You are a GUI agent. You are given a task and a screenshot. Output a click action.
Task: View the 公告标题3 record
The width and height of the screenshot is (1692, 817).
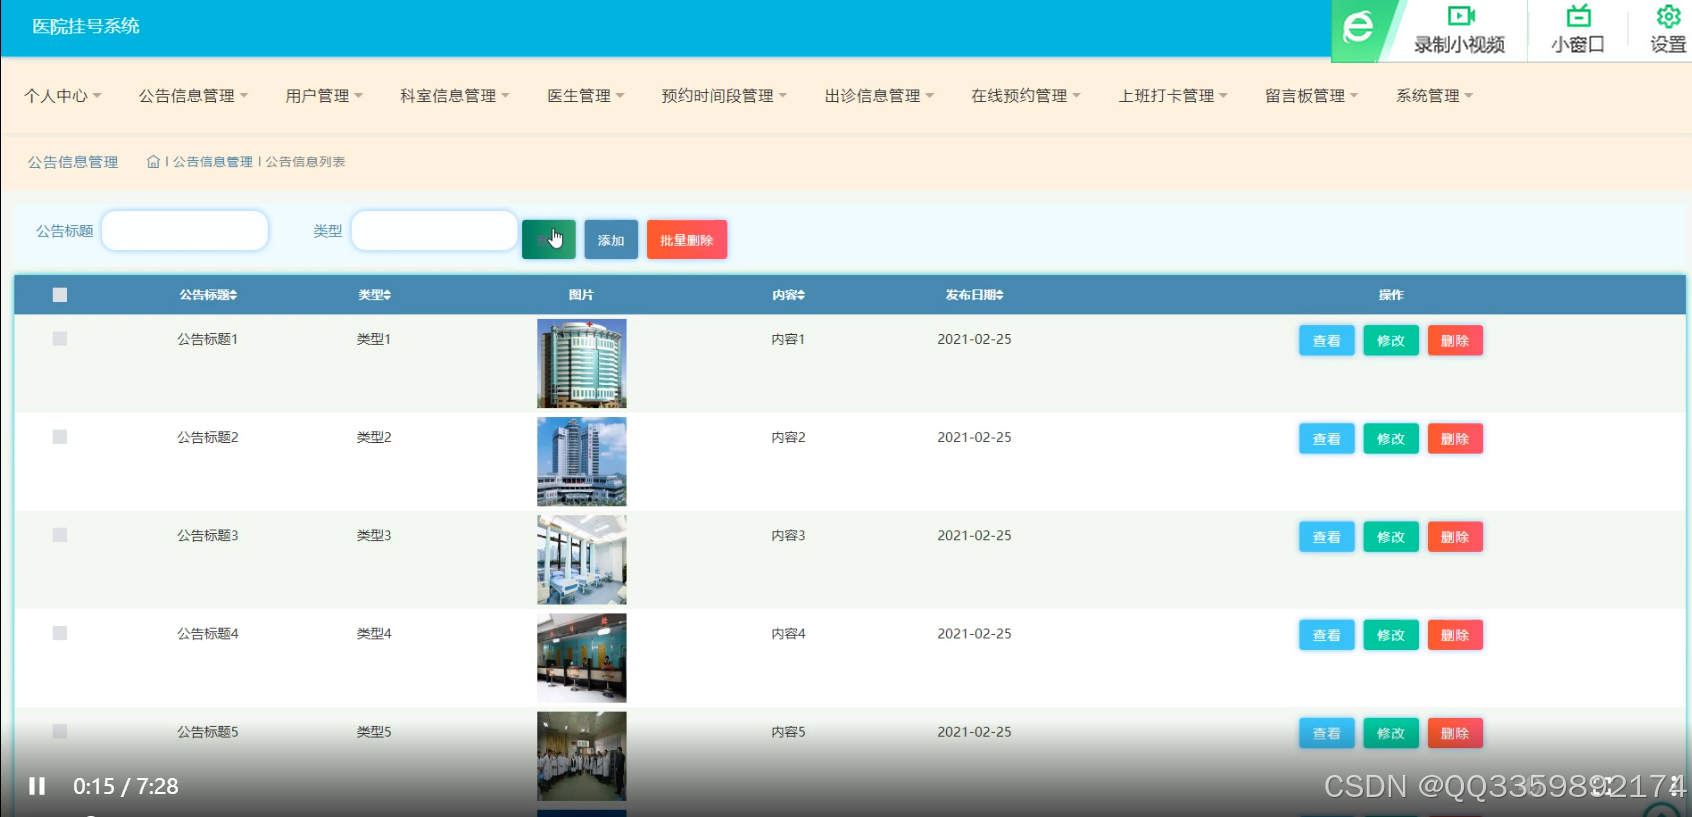coord(1327,537)
